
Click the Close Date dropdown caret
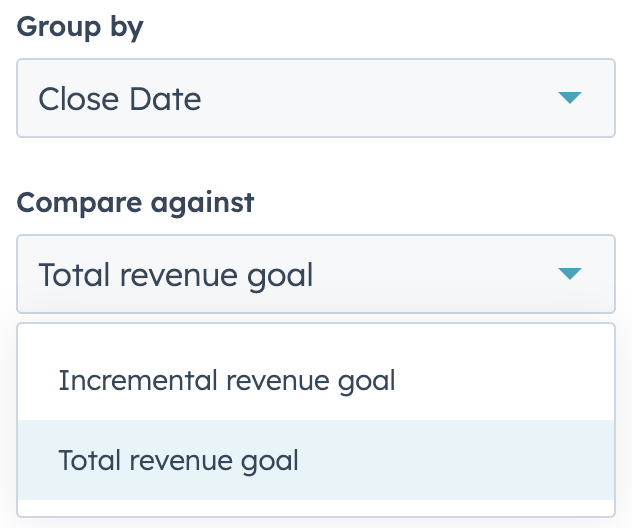[569, 98]
